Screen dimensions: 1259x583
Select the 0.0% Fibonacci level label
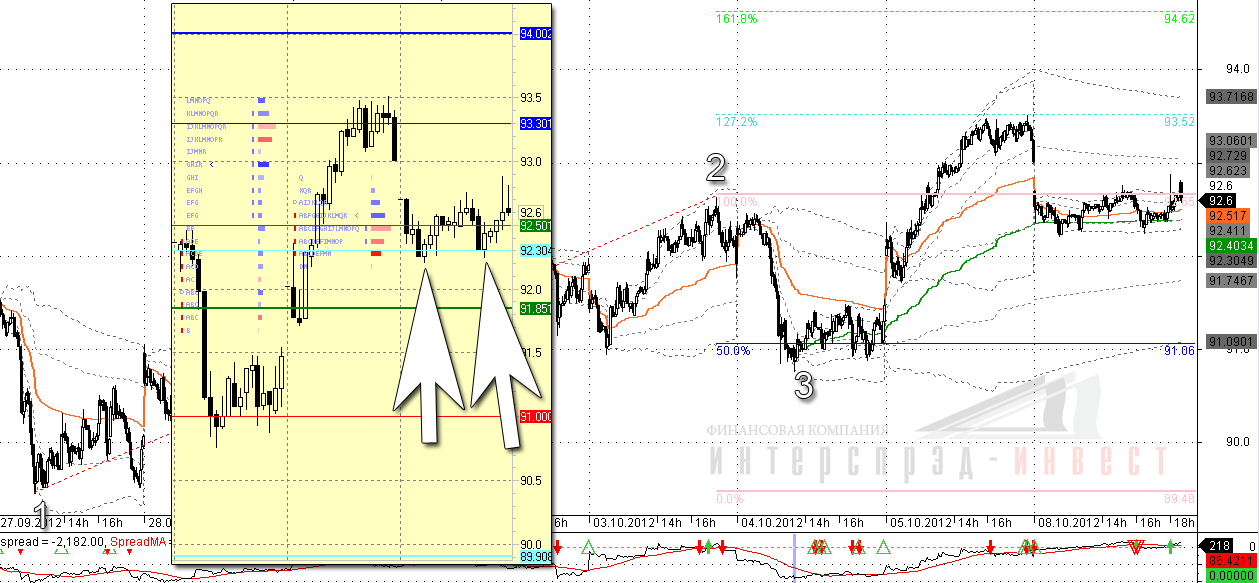click(731, 499)
